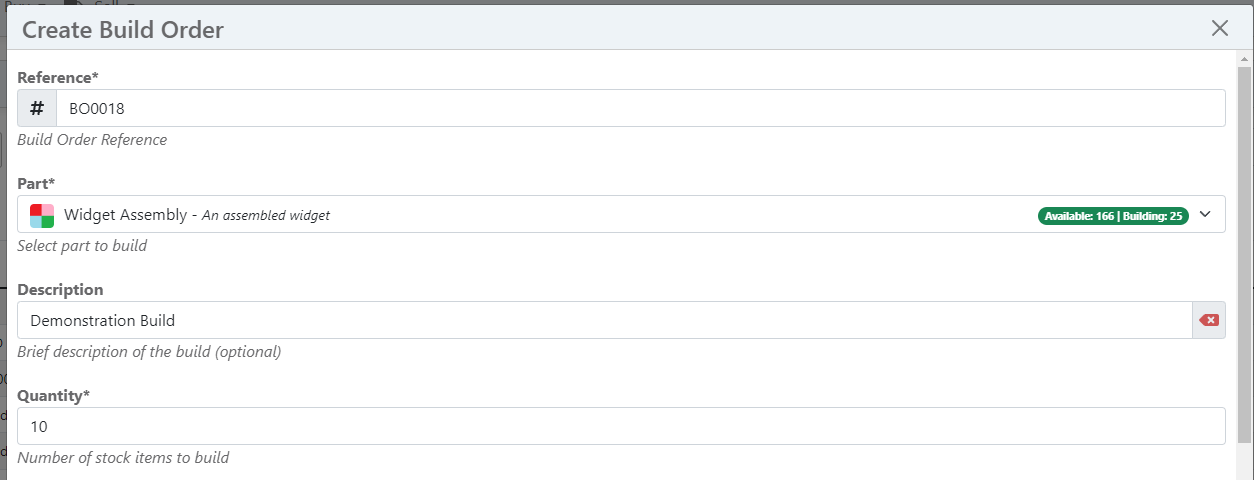The image size is (1254, 480).
Task: Click the Create Build Order title
Action: click(123, 30)
